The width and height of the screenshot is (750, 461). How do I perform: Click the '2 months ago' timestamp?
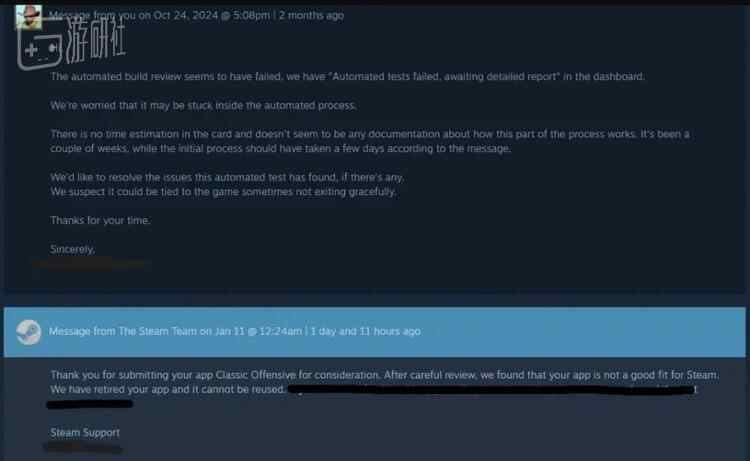[x=311, y=15]
